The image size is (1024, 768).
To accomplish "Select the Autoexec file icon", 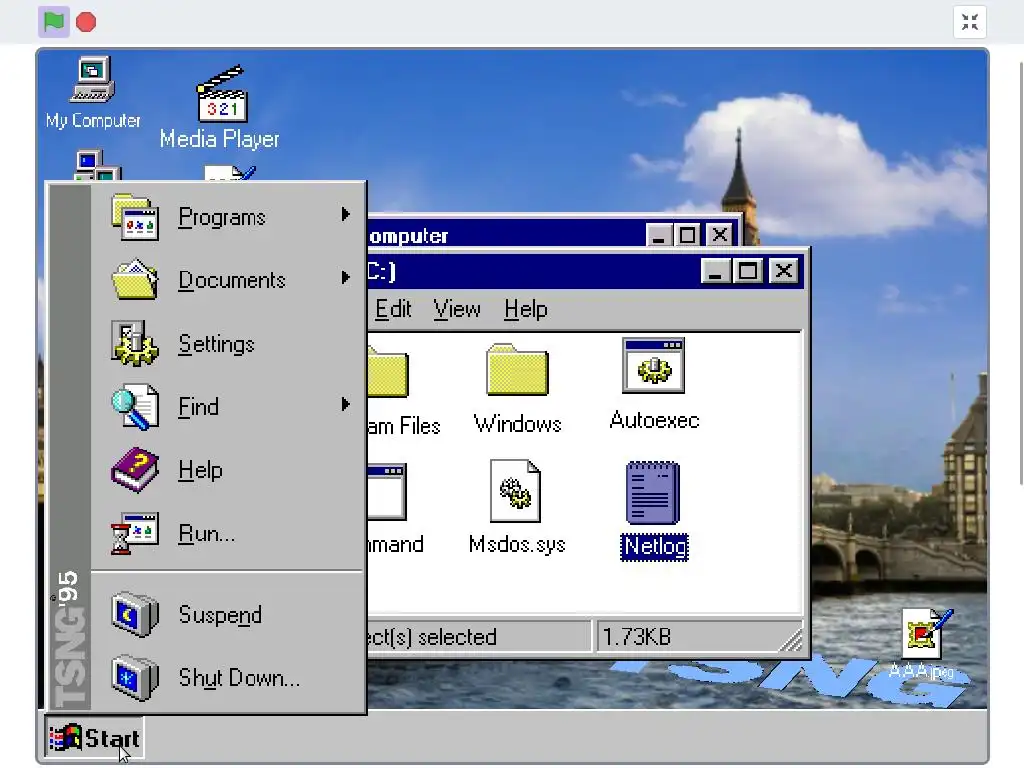I will click(x=654, y=366).
